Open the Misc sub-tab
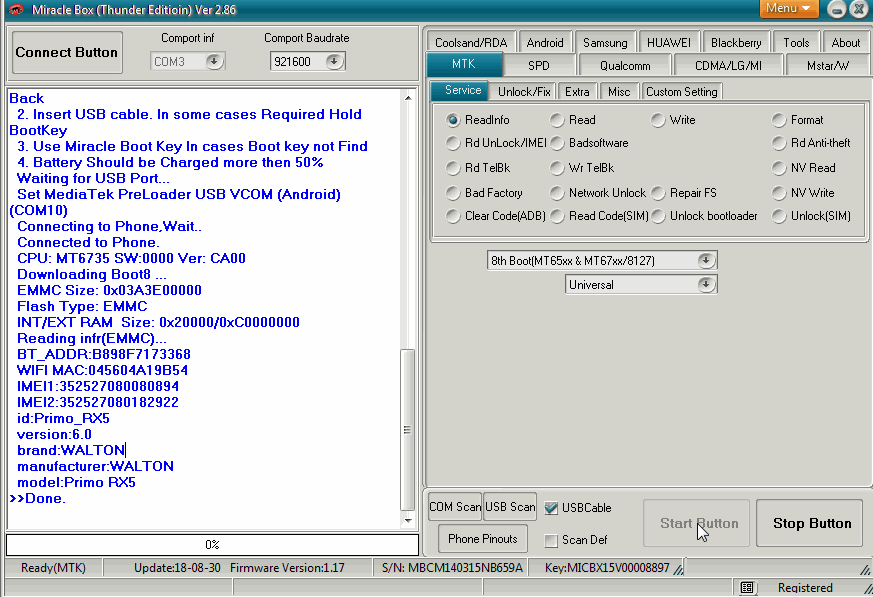 [619, 91]
